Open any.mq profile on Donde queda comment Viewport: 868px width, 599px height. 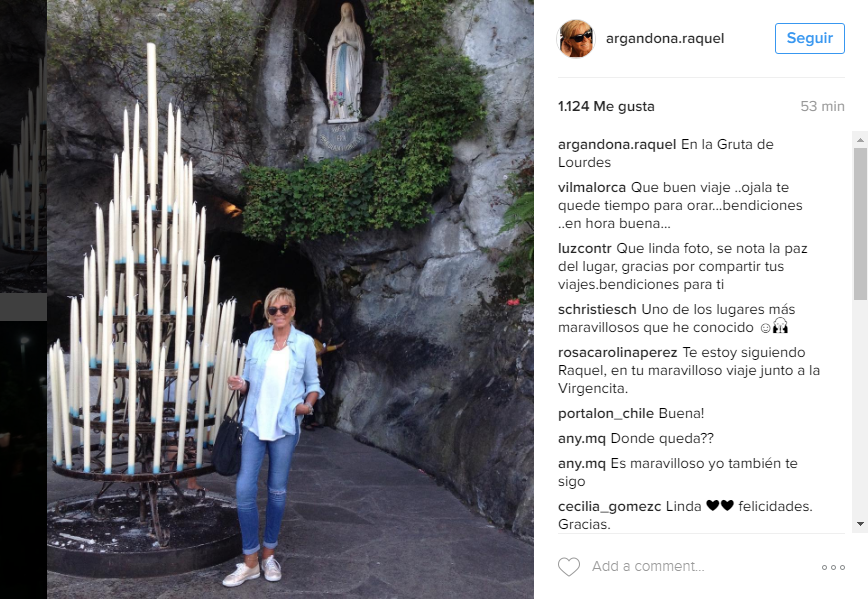pyautogui.click(x=581, y=438)
